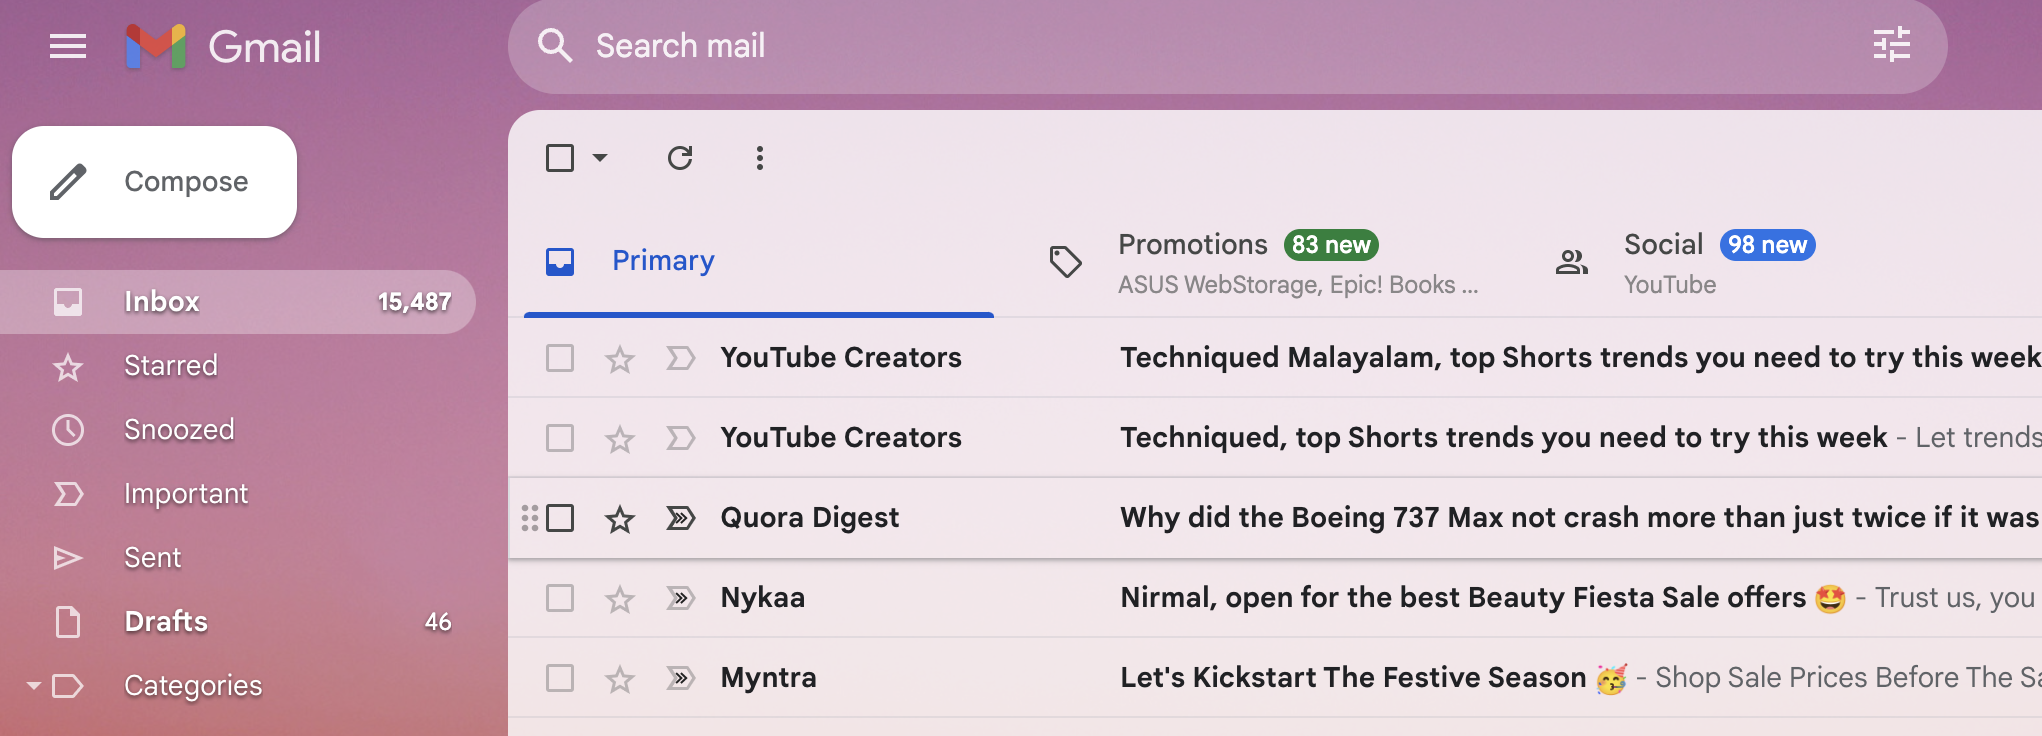This screenshot has width=2042, height=736.
Task: Click the Snoozed clock icon in sidebar
Action: coord(68,430)
